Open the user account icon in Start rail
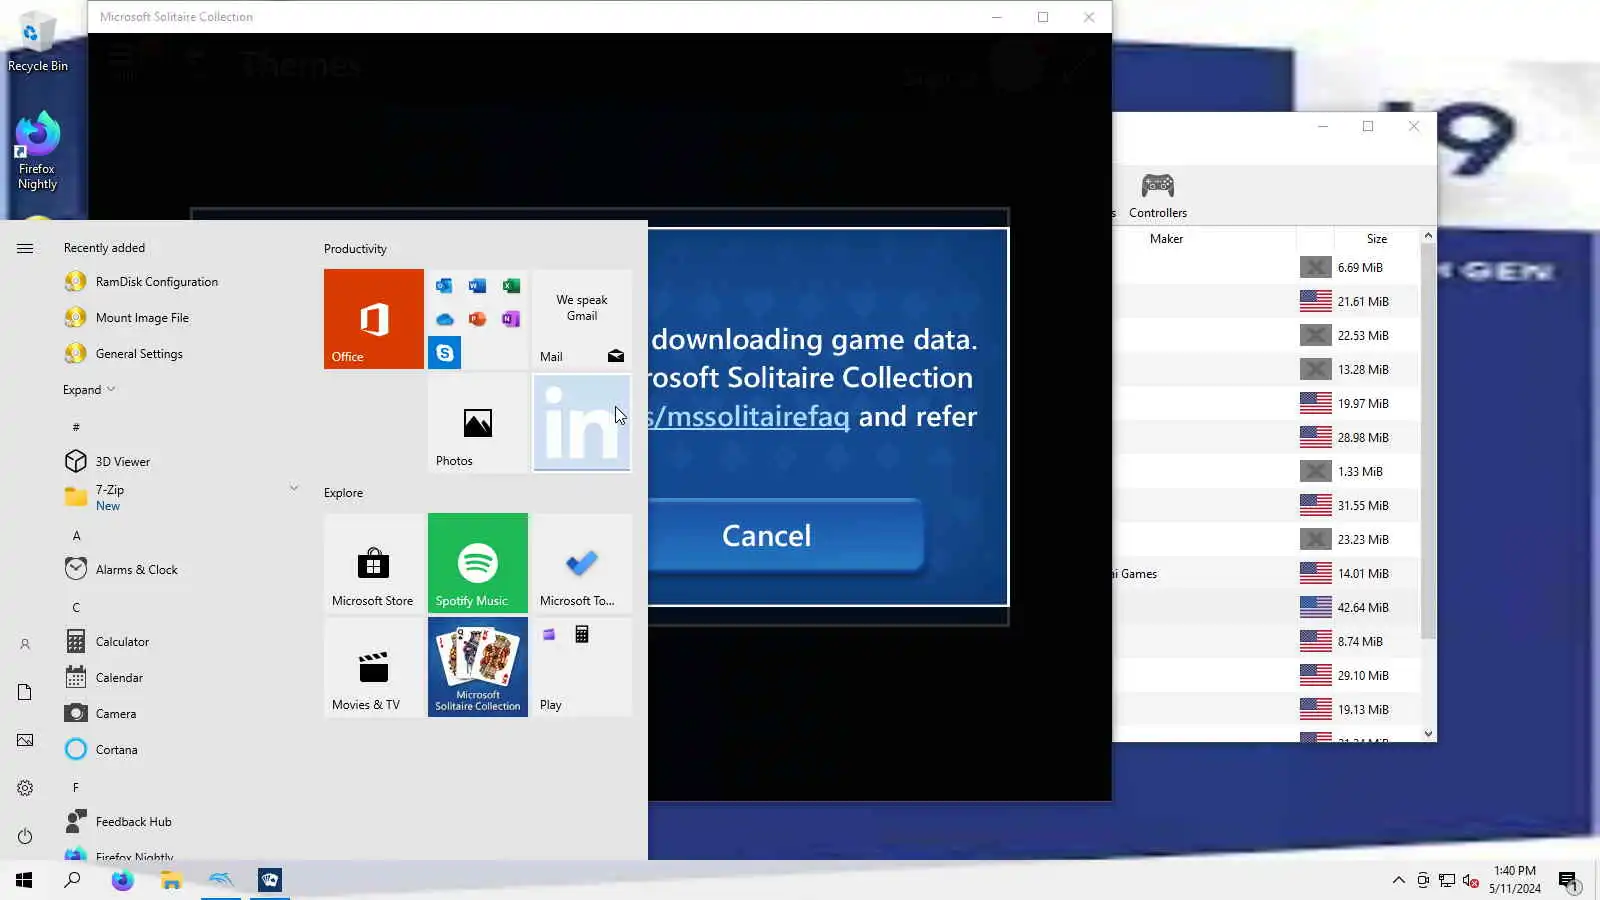1600x900 pixels. (25, 644)
